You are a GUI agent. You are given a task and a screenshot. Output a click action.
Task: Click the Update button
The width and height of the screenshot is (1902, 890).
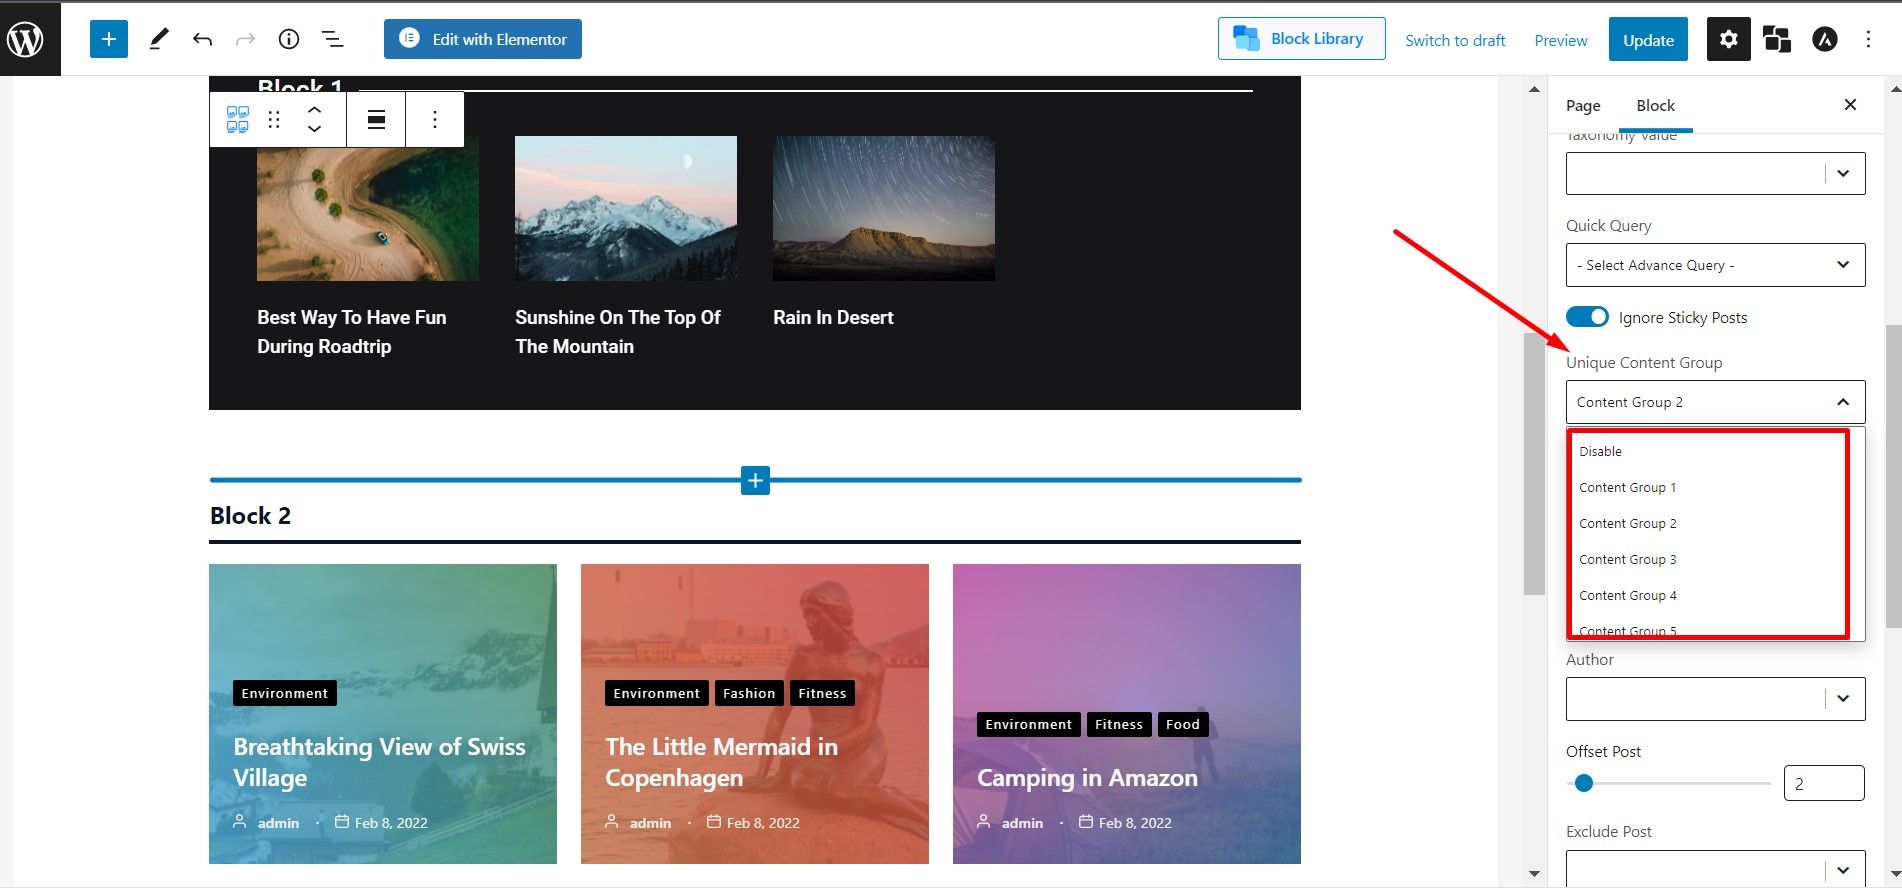[x=1648, y=40]
